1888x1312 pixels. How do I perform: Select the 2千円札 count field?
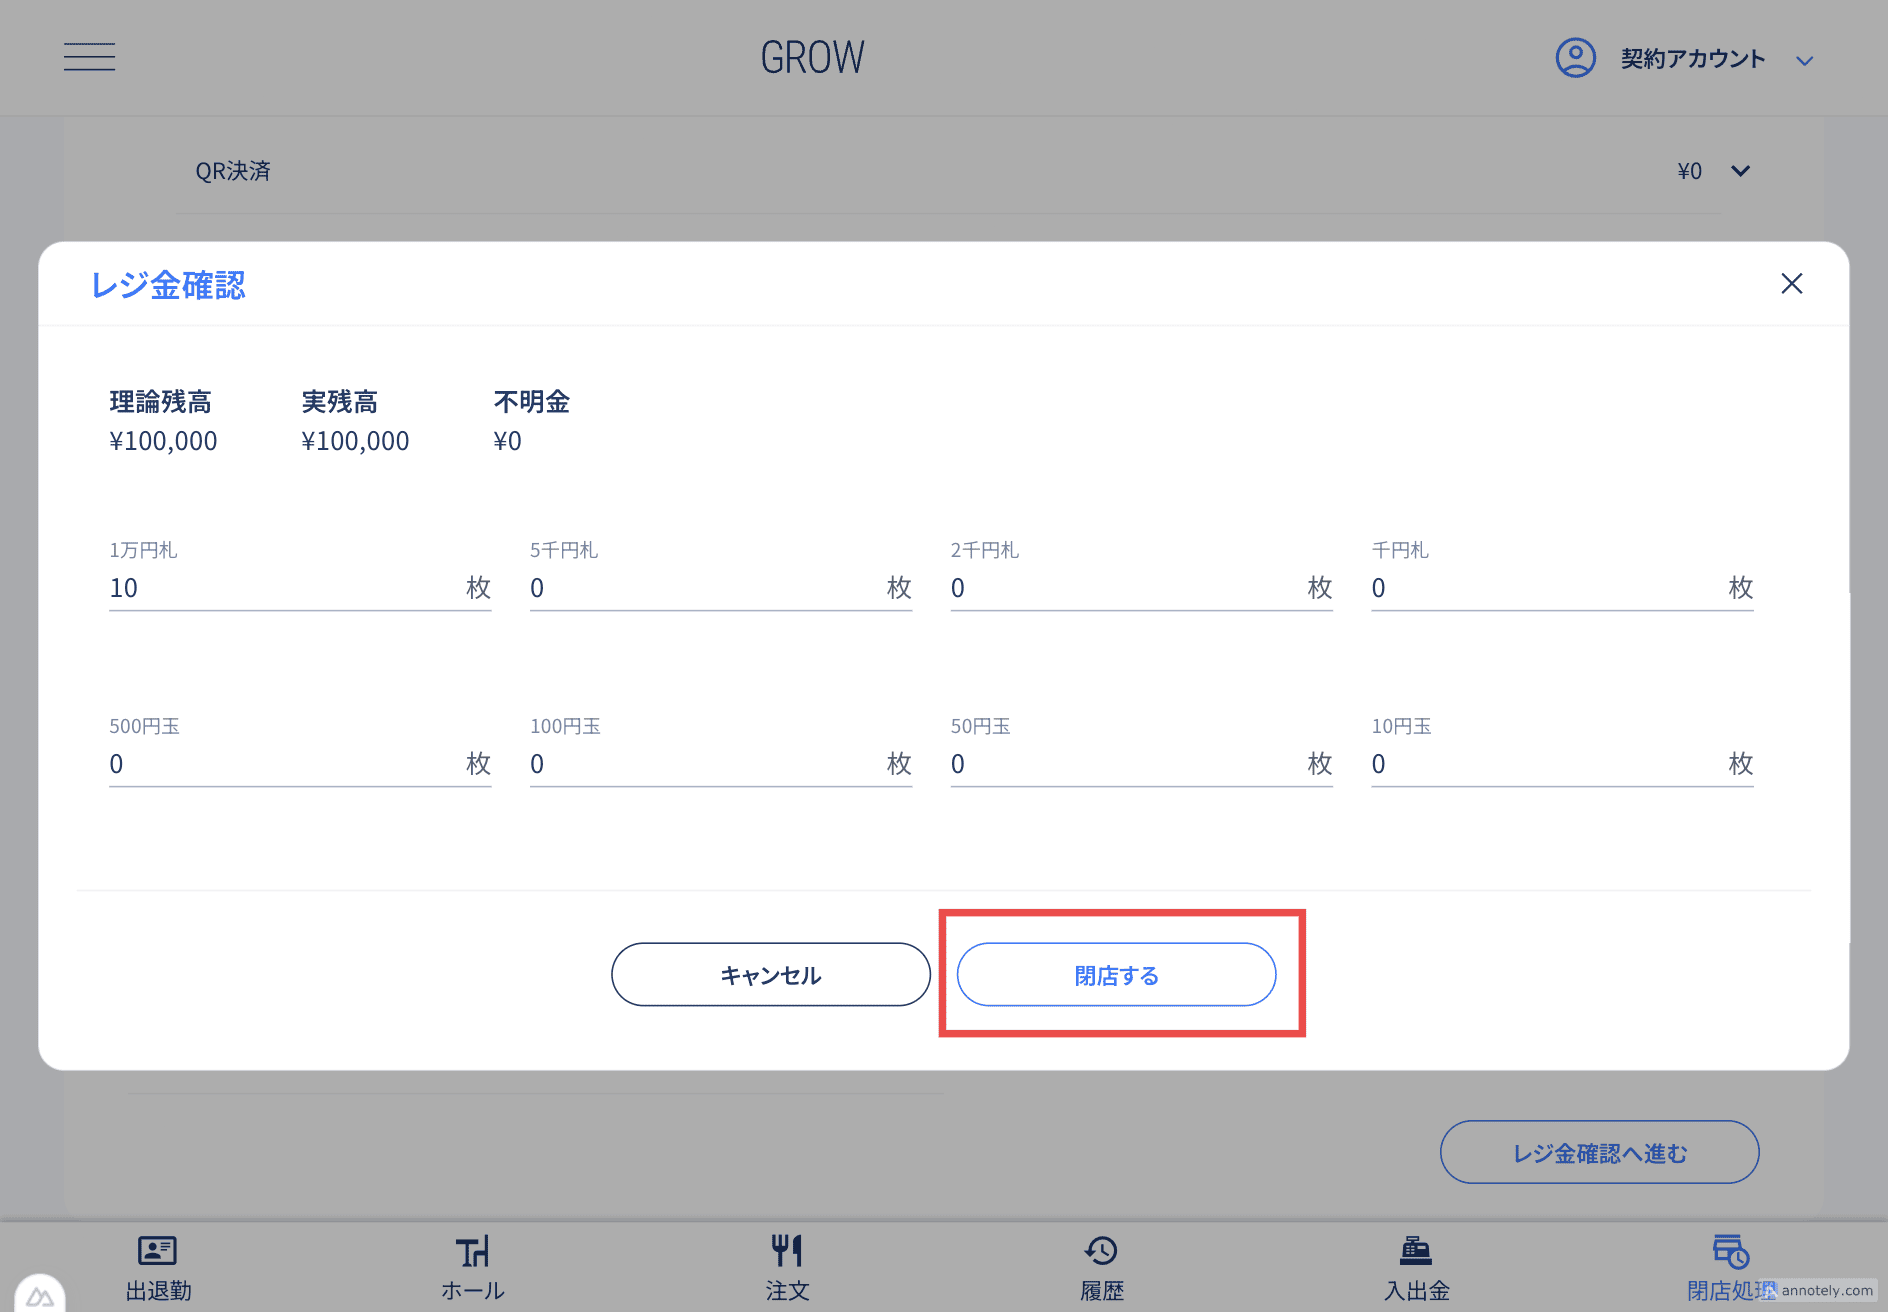(x=1126, y=588)
